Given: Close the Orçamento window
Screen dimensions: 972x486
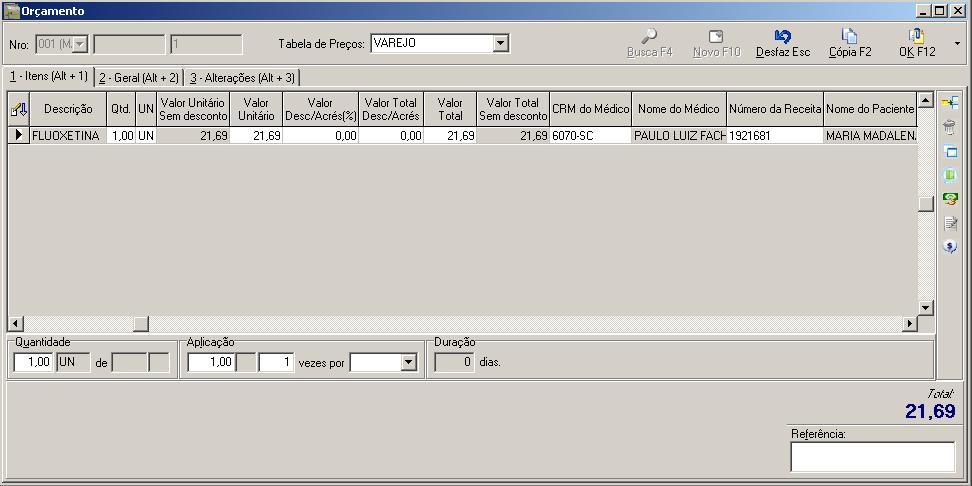Looking at the screenshot, I should (957, 11).
